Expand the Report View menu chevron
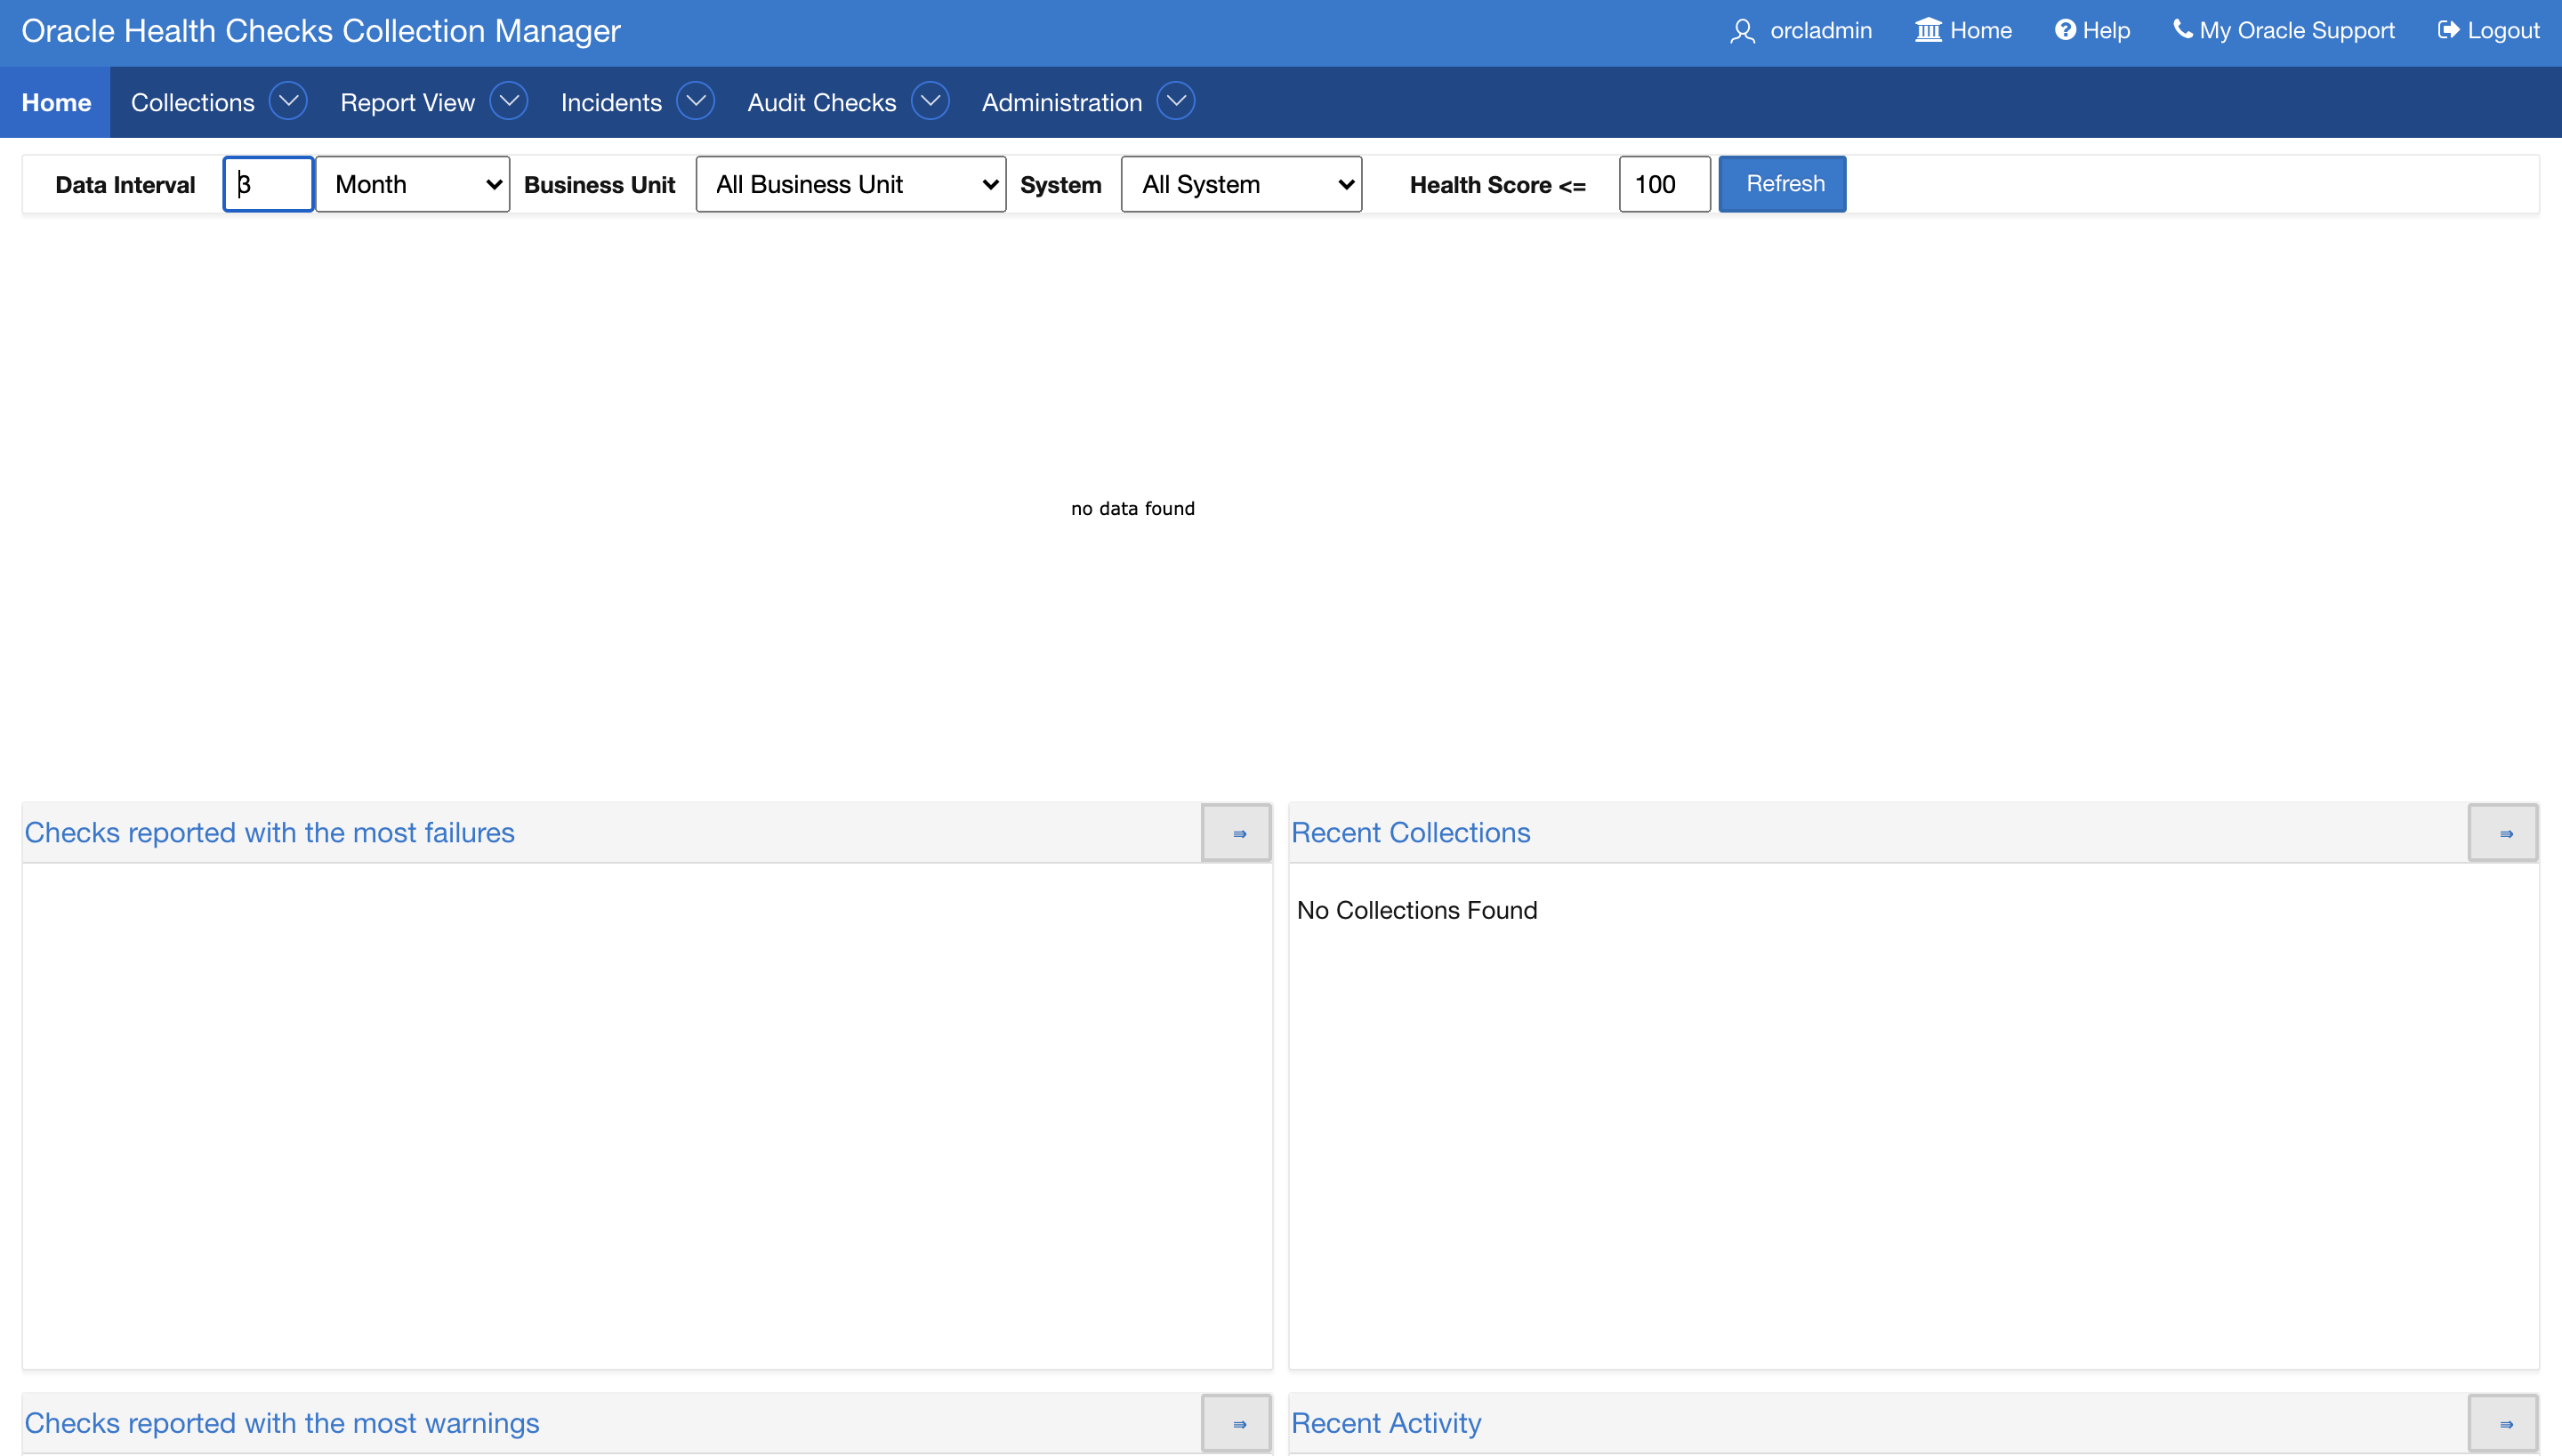 click(x=509, y=101)
